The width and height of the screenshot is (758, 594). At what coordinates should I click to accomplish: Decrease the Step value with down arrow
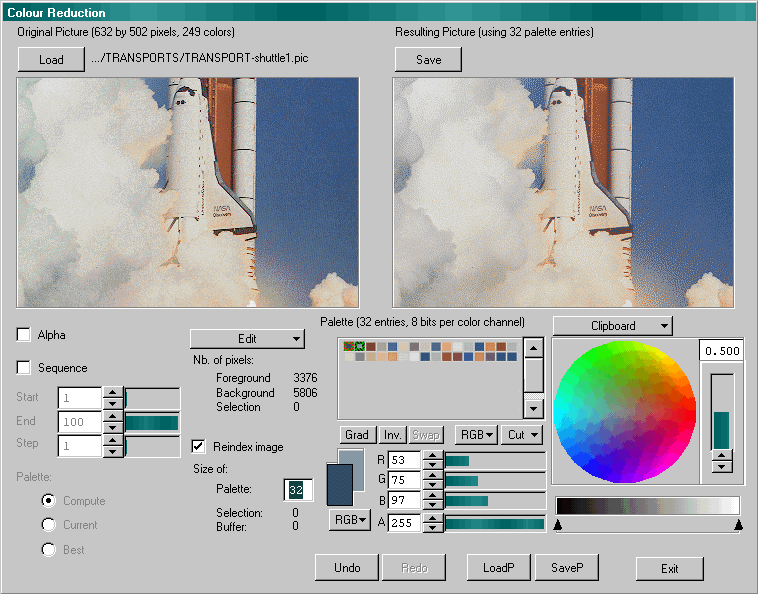tap(113, 451)
